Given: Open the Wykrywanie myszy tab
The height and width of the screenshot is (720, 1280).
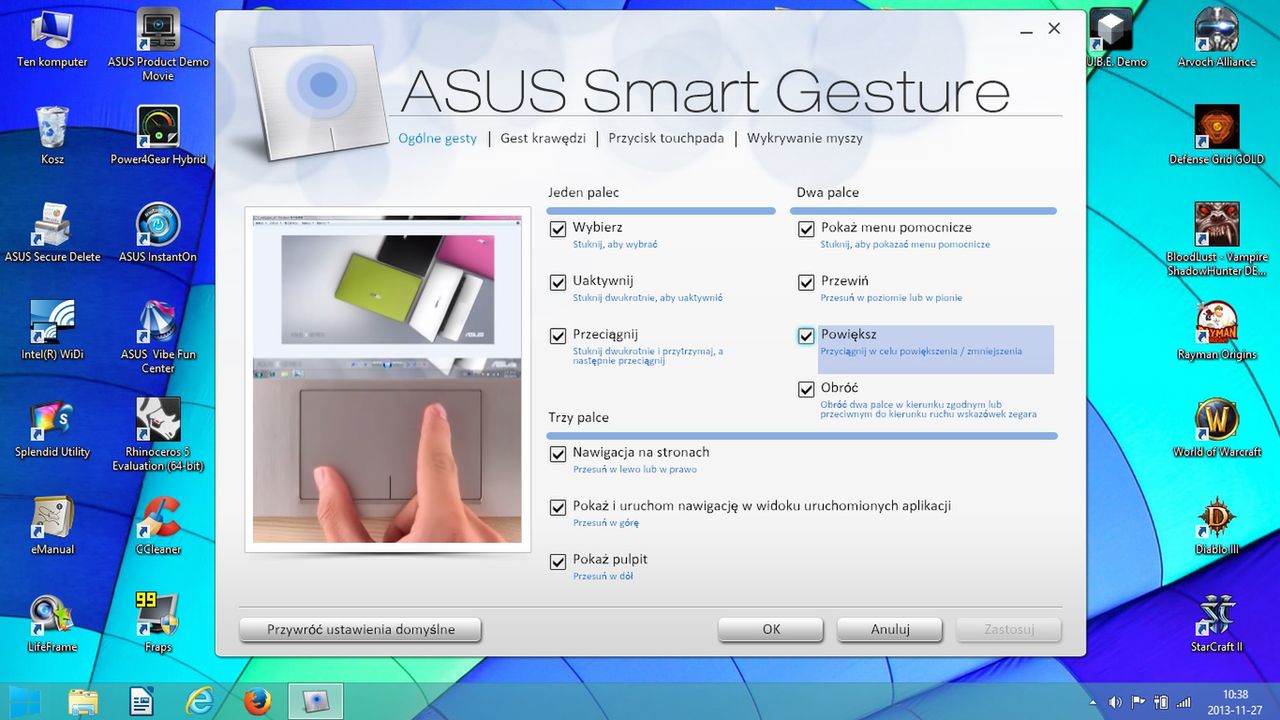Looking at the screenshot, I should click(x=804, y=138).
